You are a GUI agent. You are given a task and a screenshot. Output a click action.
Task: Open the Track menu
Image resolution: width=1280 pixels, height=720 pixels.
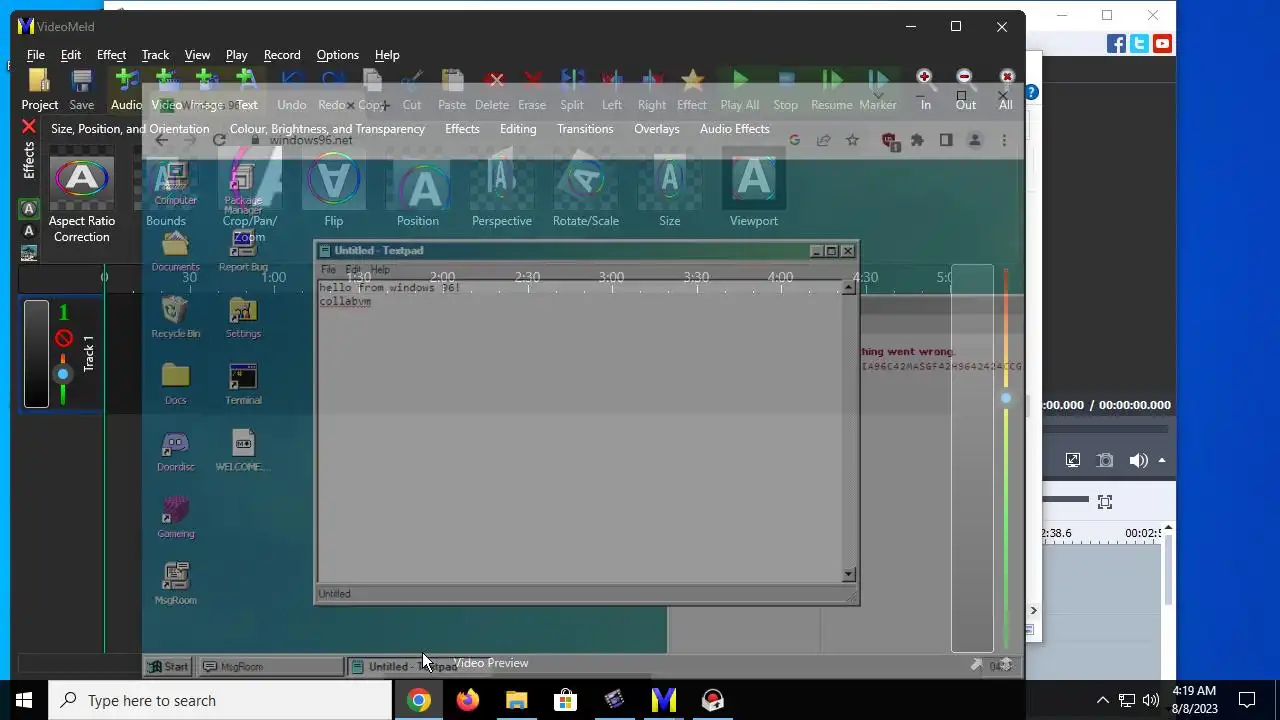pyautogui.click(x=155, y=55)
